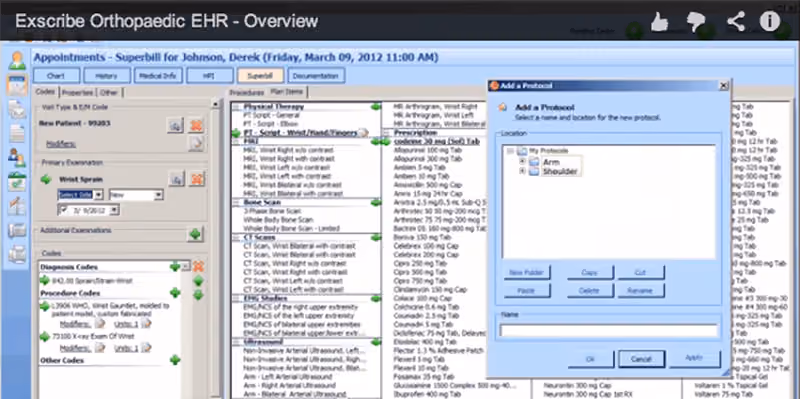This screenshot has width=800, height=399.
Task: Show video info icon
Action: point(770,21)
